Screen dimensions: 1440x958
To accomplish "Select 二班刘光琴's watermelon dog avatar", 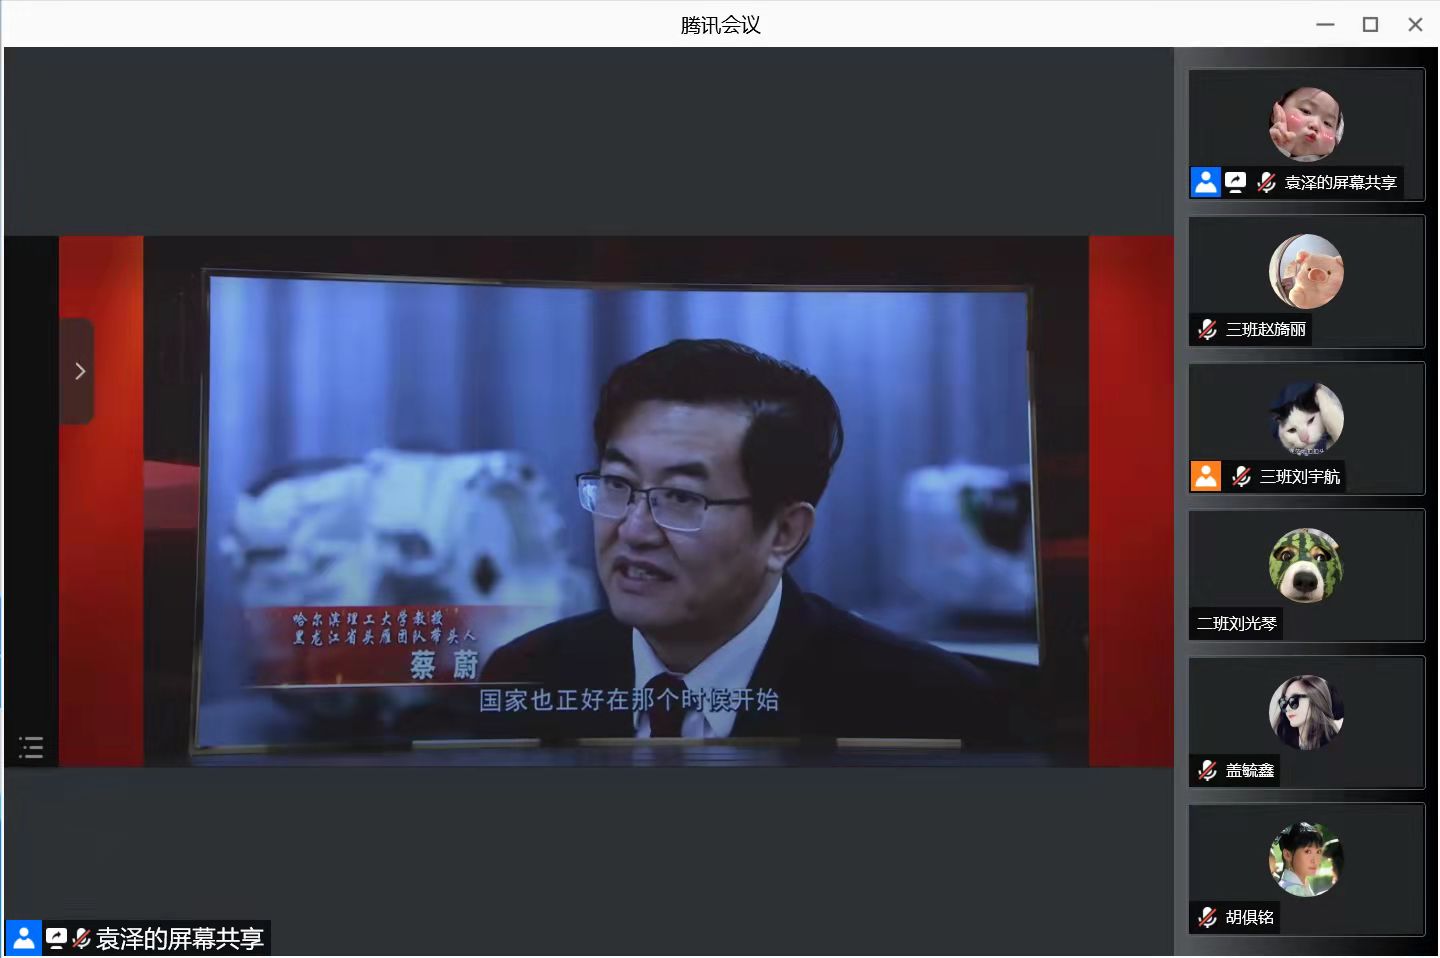I will click(x=1306, y=565).
